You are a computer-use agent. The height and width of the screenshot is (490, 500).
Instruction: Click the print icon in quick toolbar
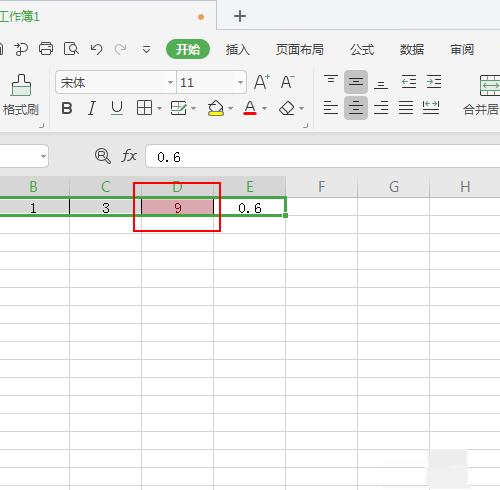click(x=46, y=49)
